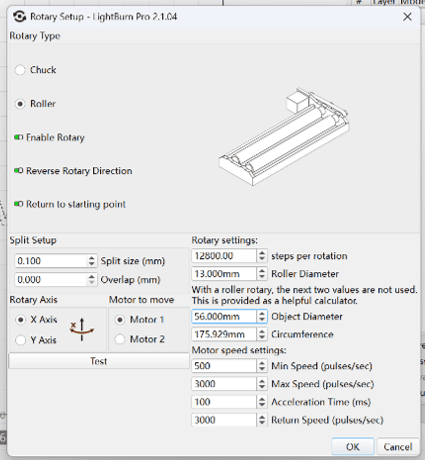Viewport: 425px width, 460px height.
Task: Confirm settings with OK button
Action: 353,447
